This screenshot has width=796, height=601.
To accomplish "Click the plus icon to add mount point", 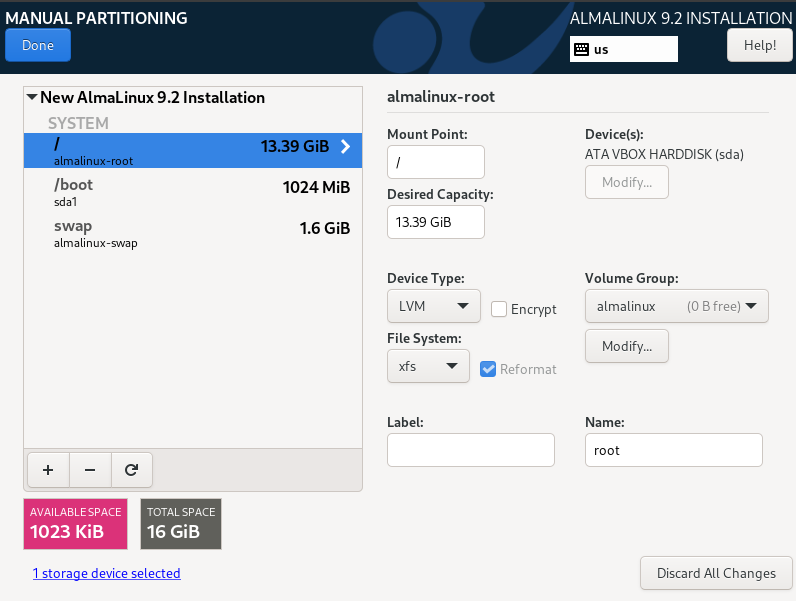I will click(x=48, y=468).
